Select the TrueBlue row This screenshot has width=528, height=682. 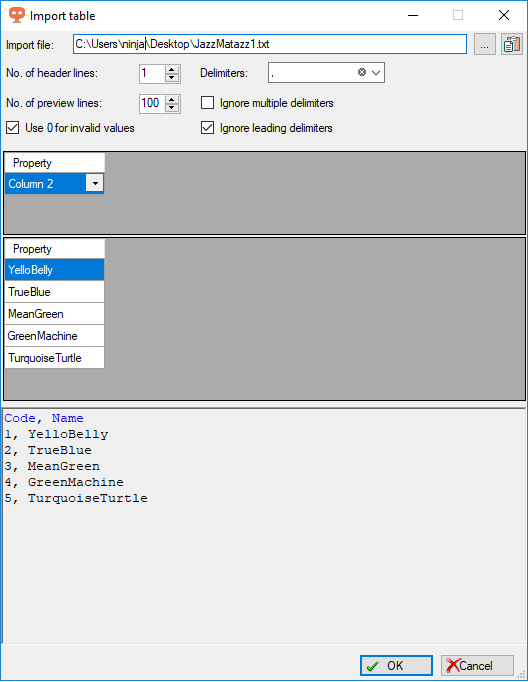pos(54,292)
